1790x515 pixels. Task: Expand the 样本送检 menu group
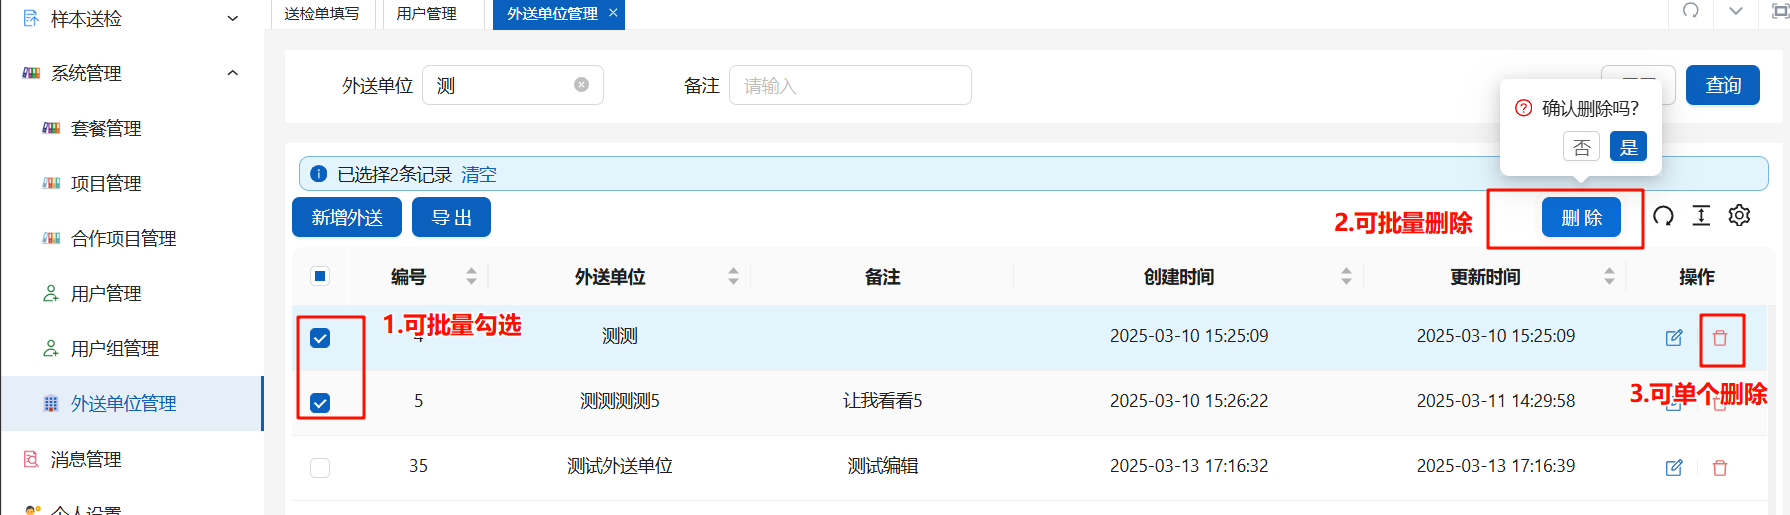(233, 18)
